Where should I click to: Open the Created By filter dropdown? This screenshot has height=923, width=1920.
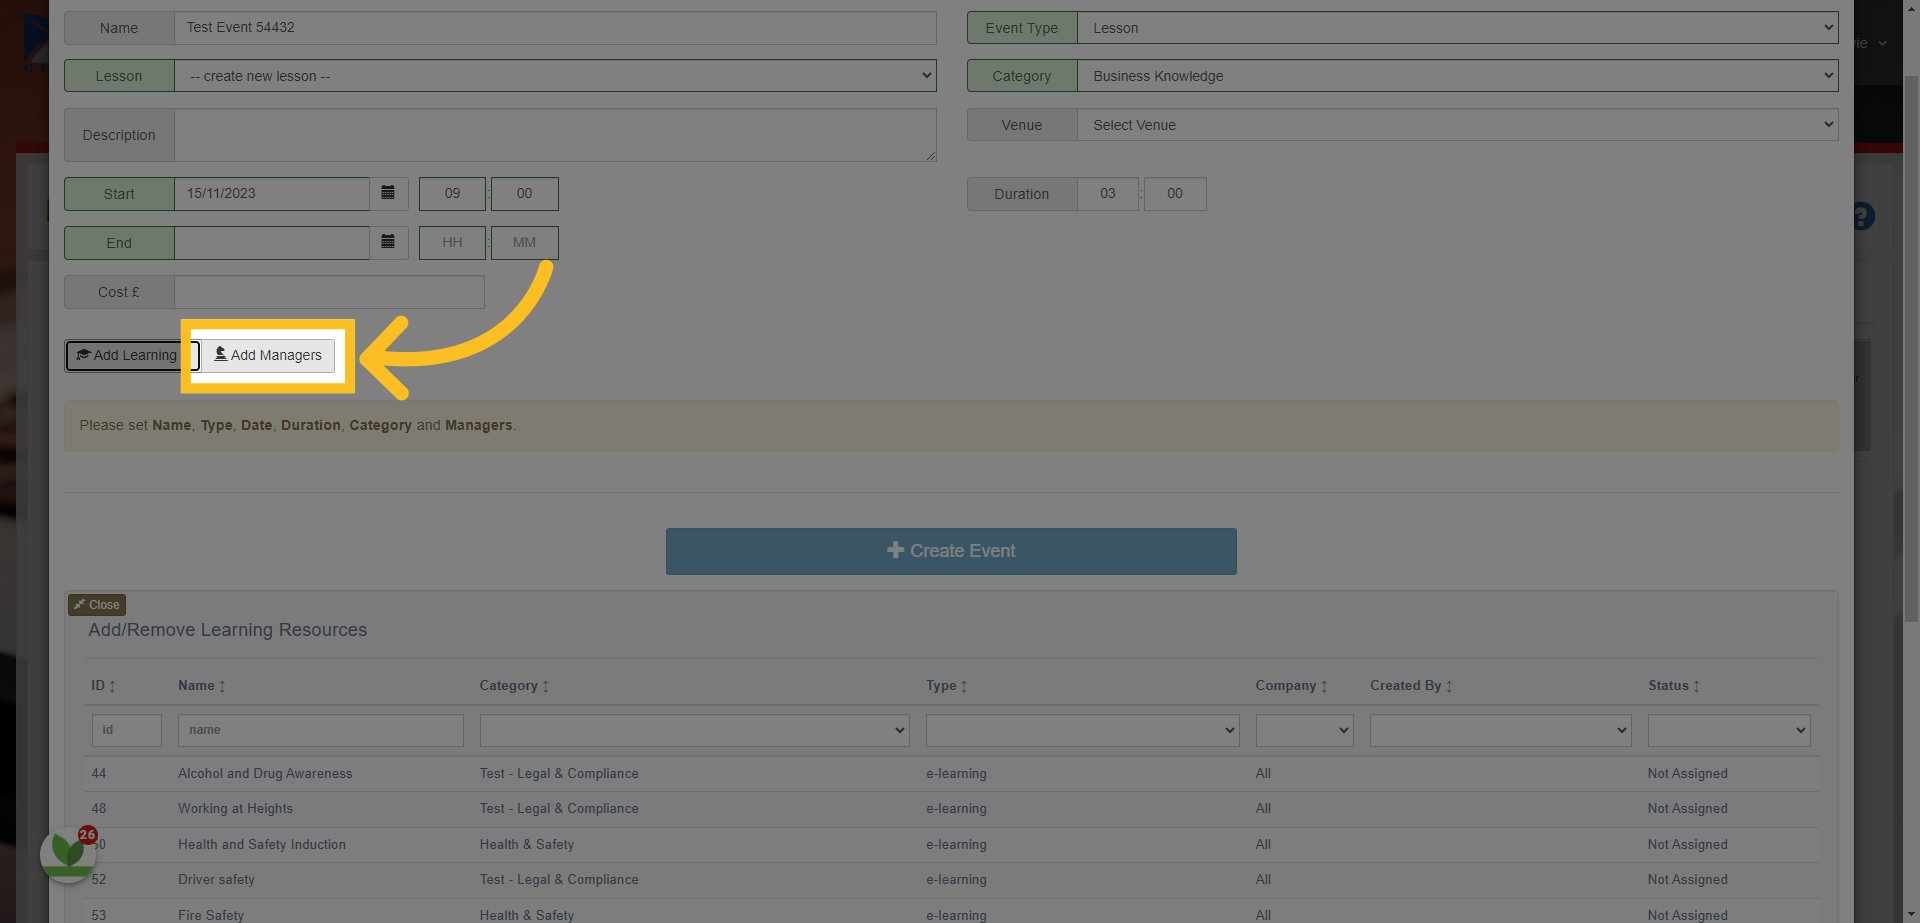(x=1500, y=730)
